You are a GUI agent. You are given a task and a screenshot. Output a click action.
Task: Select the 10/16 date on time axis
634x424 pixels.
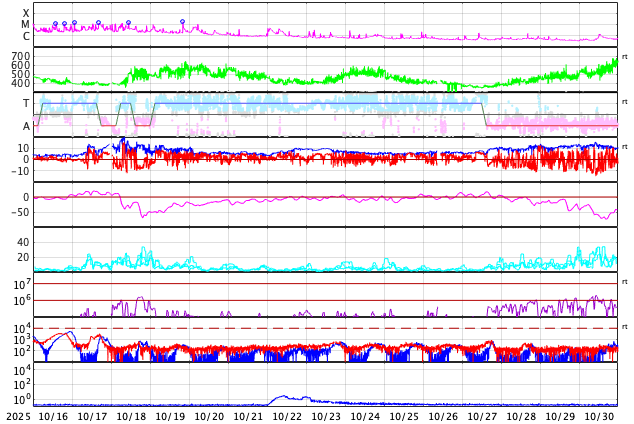tap(53, 416)
